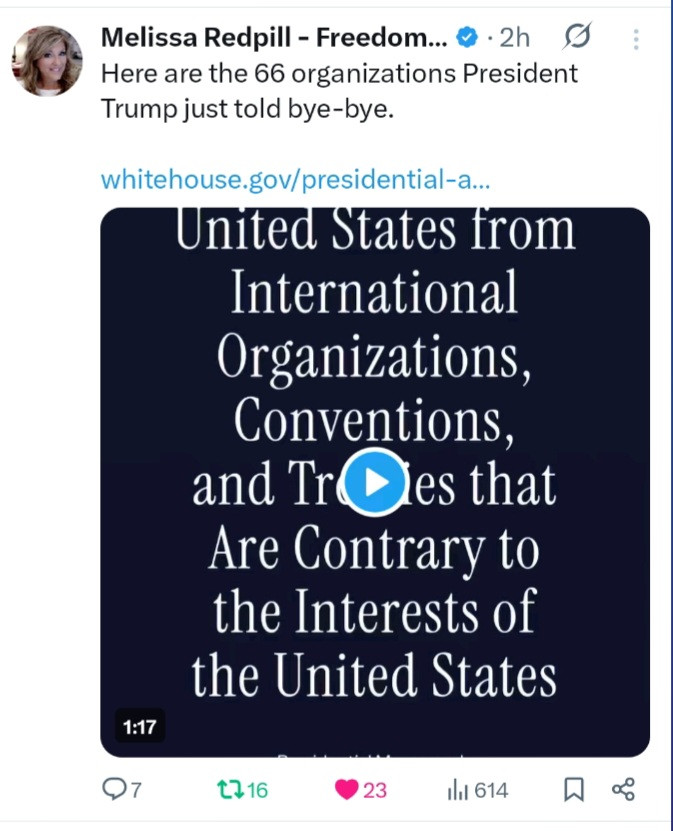View post analytics bar chart icon
Image resolution: width=673 pixels, height=831 pixels.
click(x=458, y=790)
